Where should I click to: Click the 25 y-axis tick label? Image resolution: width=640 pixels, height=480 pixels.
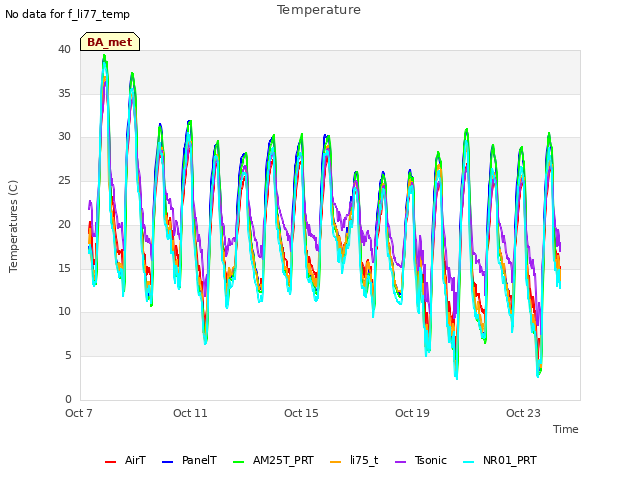[x=64, y=180]
